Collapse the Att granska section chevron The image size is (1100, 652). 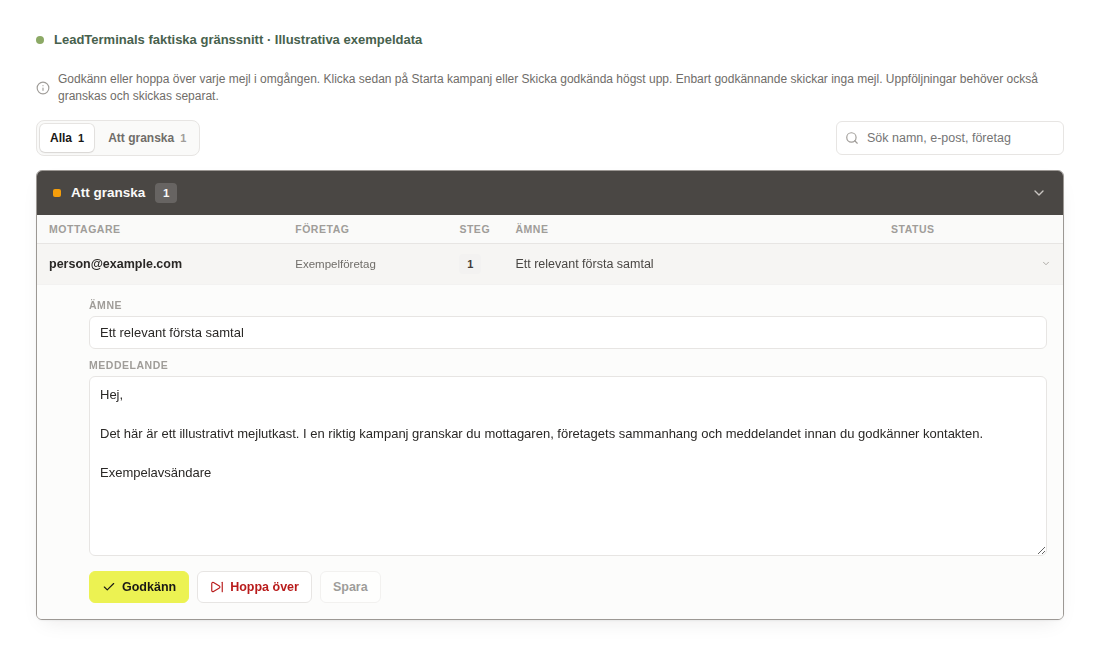1039,193
